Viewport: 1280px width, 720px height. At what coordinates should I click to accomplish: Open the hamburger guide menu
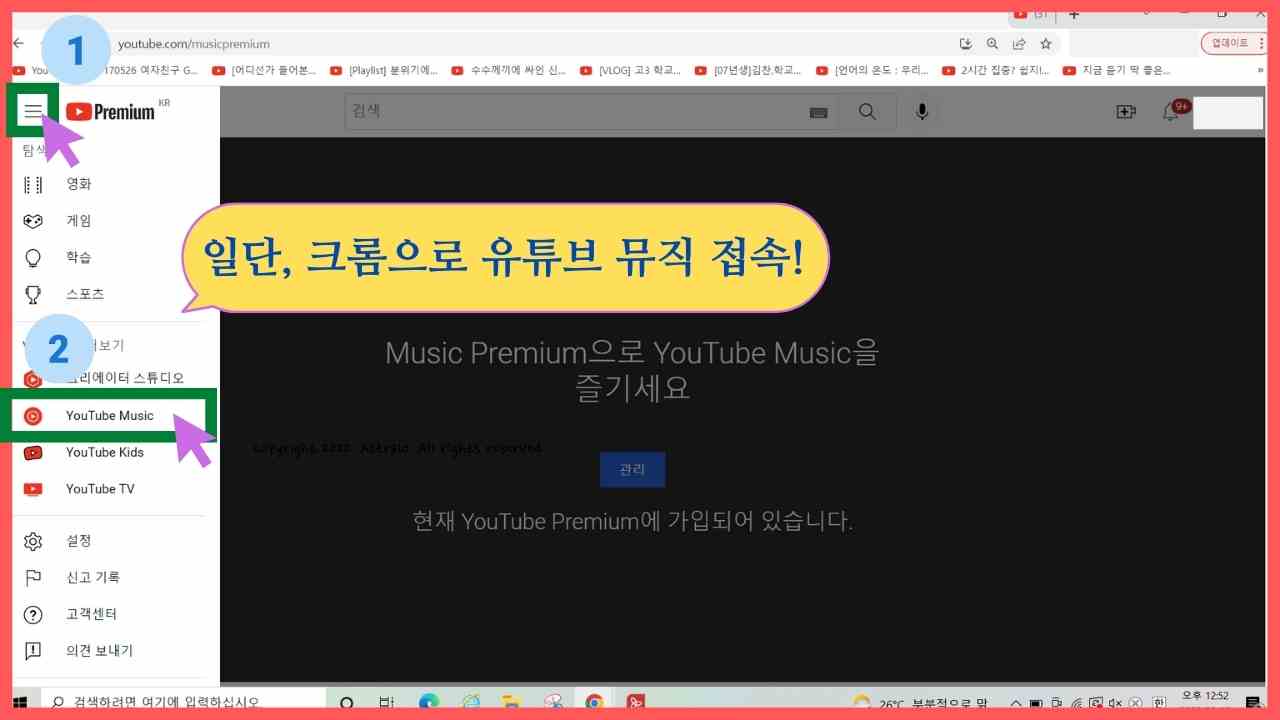pyautogui.click(x=33, y=111)
